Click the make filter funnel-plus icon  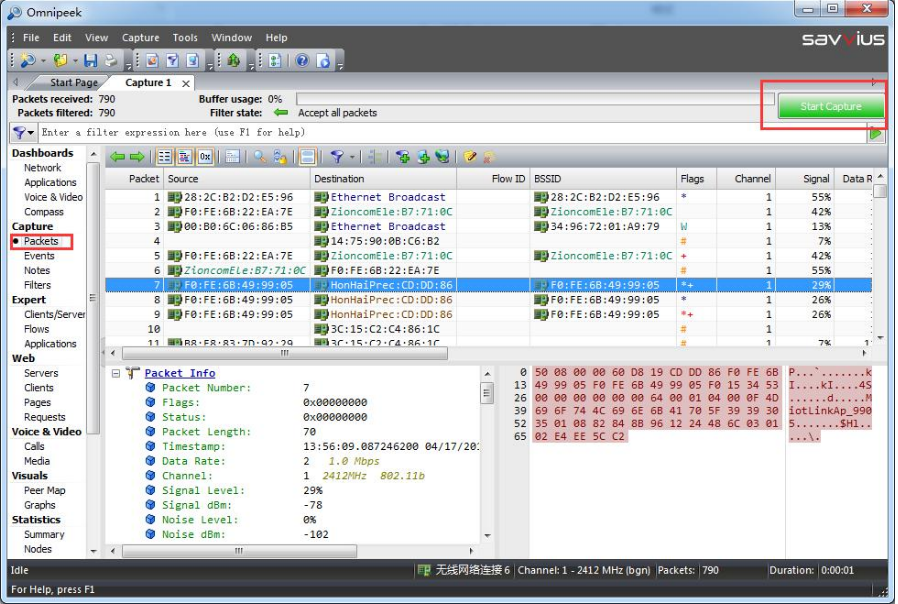(403, 157)
